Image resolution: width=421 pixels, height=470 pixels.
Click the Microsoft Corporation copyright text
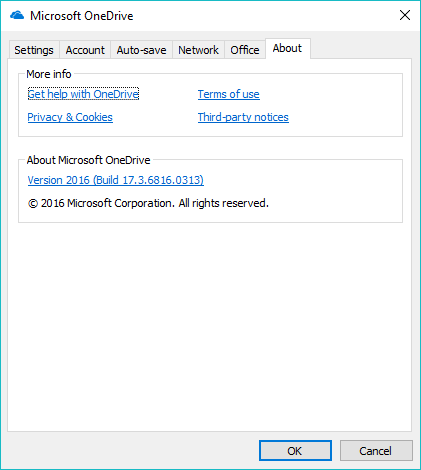pyautogui.click(x=148, y=203)
